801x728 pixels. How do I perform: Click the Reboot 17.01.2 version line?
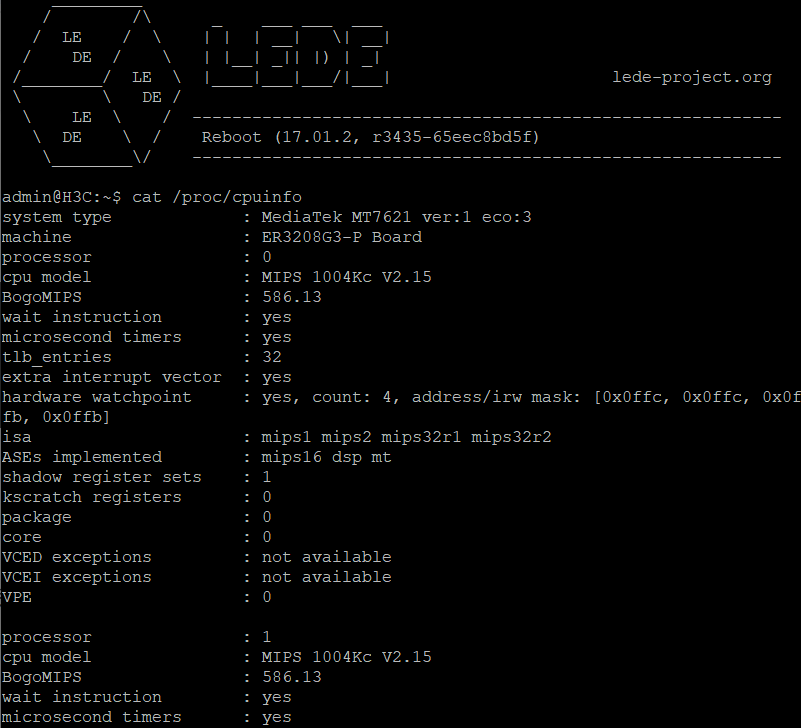(370, 137)
